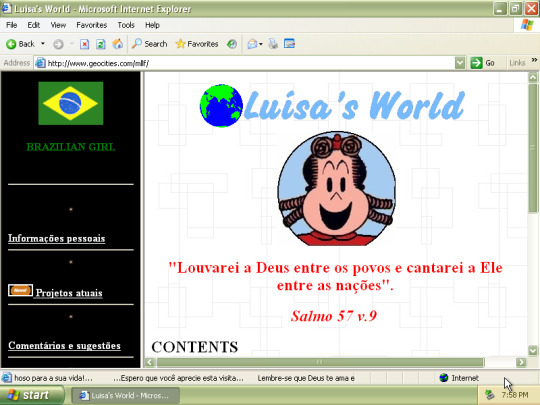The image size is (540, 405).
Task: Expand the Links toolbar chevron
Action: (534, 60)
